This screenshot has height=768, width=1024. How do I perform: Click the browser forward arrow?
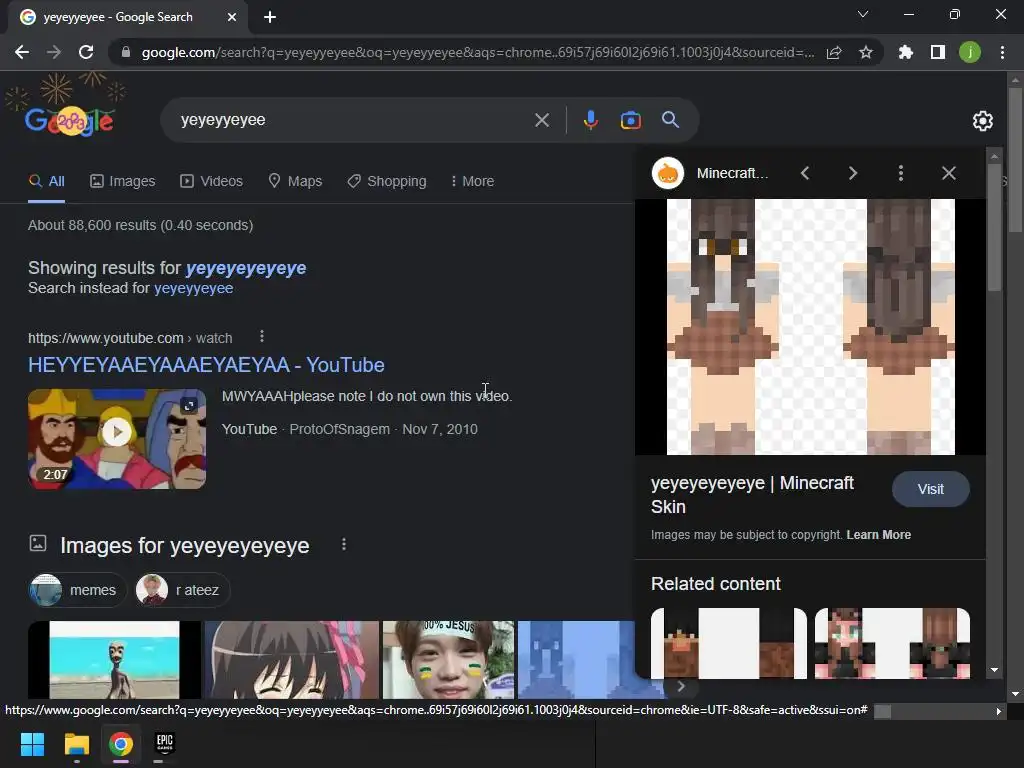click(x=54, y=52)
